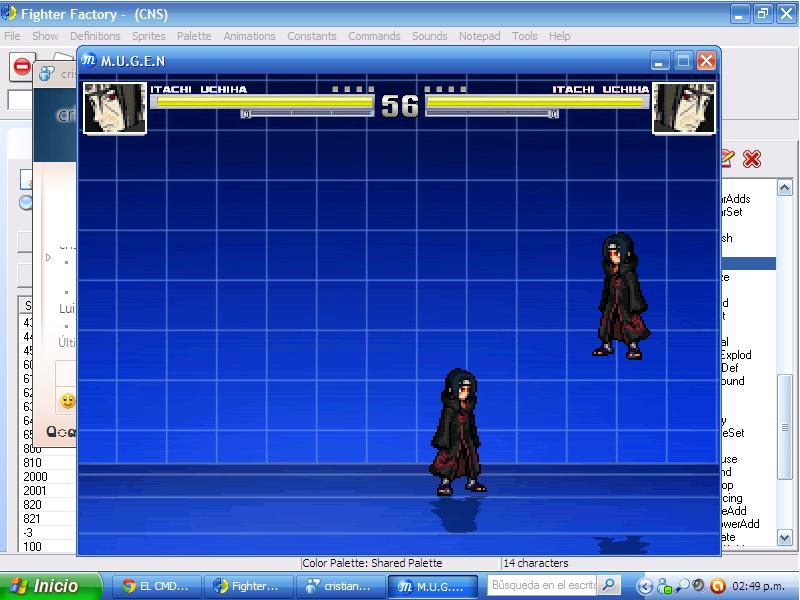Expand hidden tray icons with the arrow
Image resolution: width=800 pixels, height=600 pixels.
644,586
